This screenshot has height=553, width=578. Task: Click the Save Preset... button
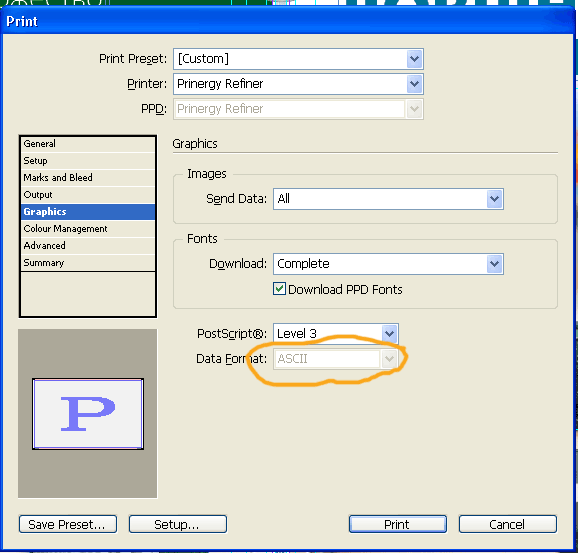(68, 524)
